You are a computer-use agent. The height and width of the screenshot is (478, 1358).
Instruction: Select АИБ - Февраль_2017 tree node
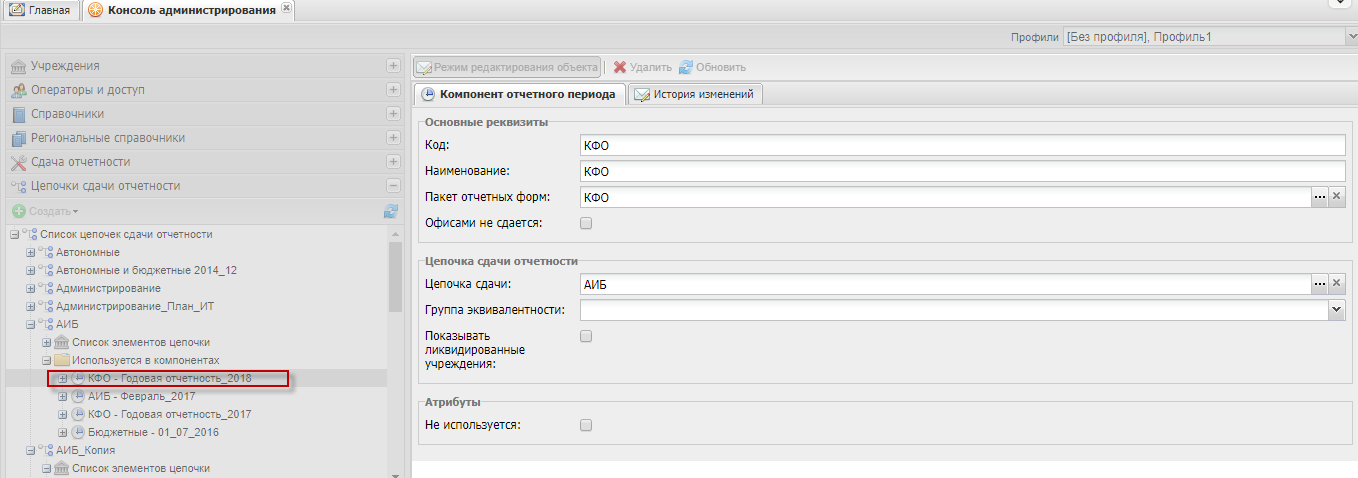point(141,396)
